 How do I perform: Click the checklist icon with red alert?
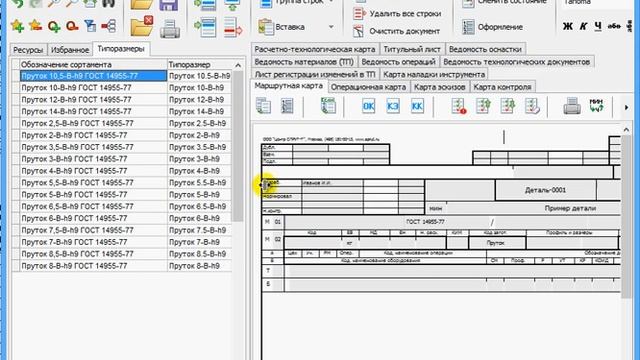point(459,106)
